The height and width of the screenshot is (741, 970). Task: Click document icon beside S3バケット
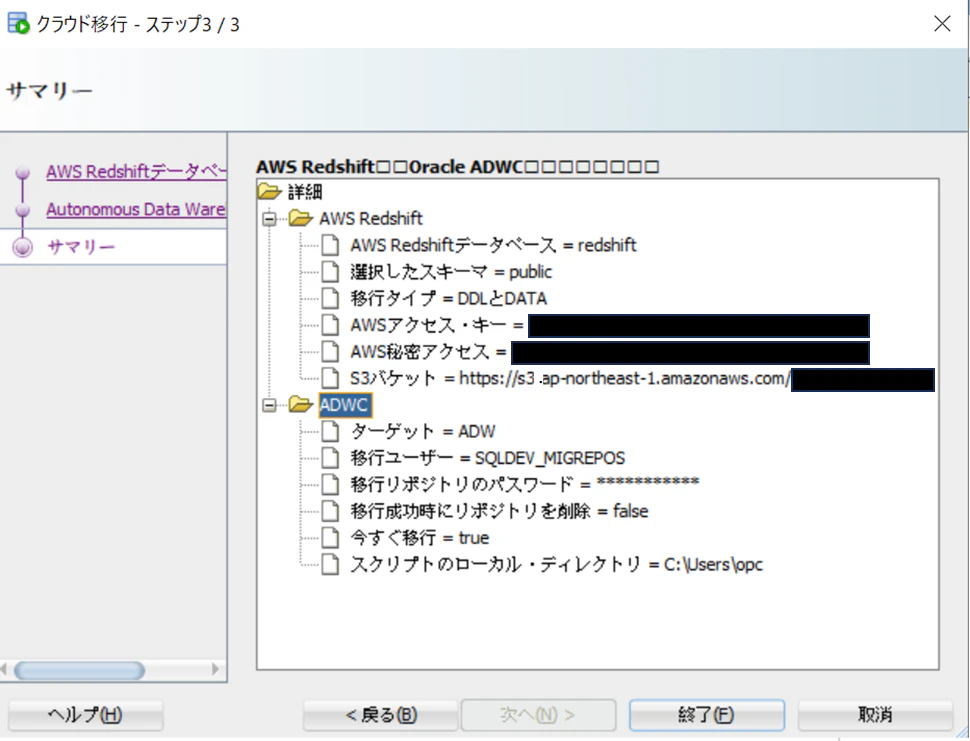[330, 378]
